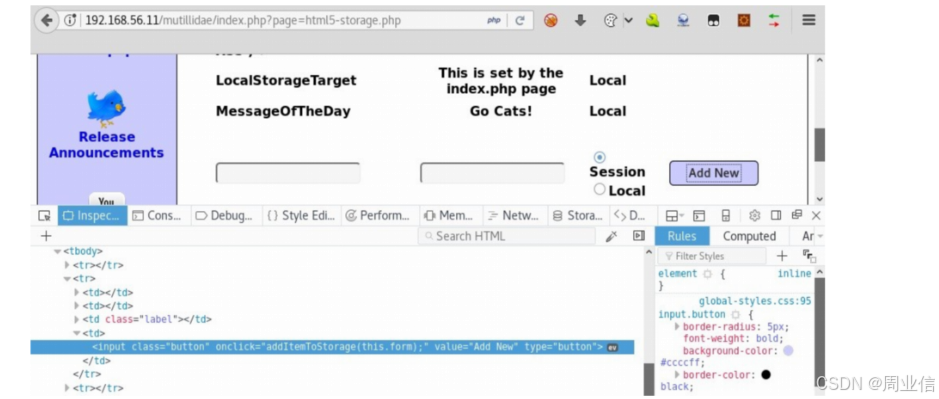Click the php badge in the address bar
The image size is (939, 399).
click(493, 20)
